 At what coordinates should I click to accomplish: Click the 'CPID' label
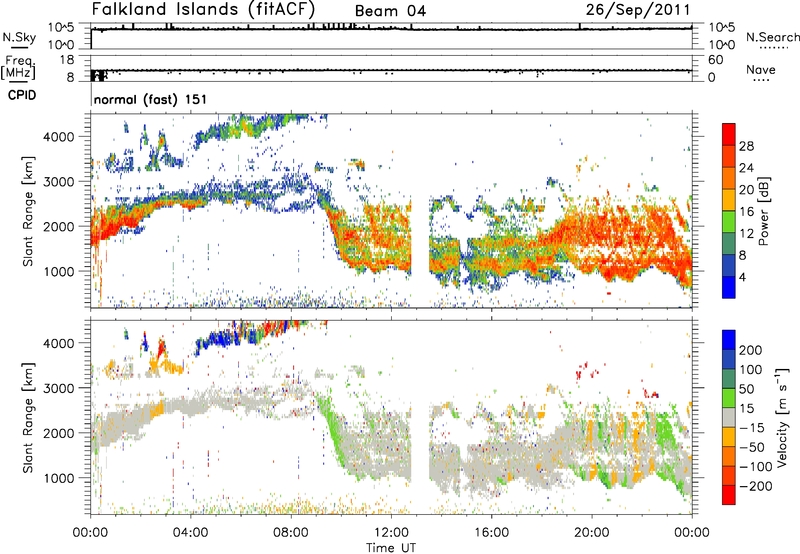tap(22, 95)
